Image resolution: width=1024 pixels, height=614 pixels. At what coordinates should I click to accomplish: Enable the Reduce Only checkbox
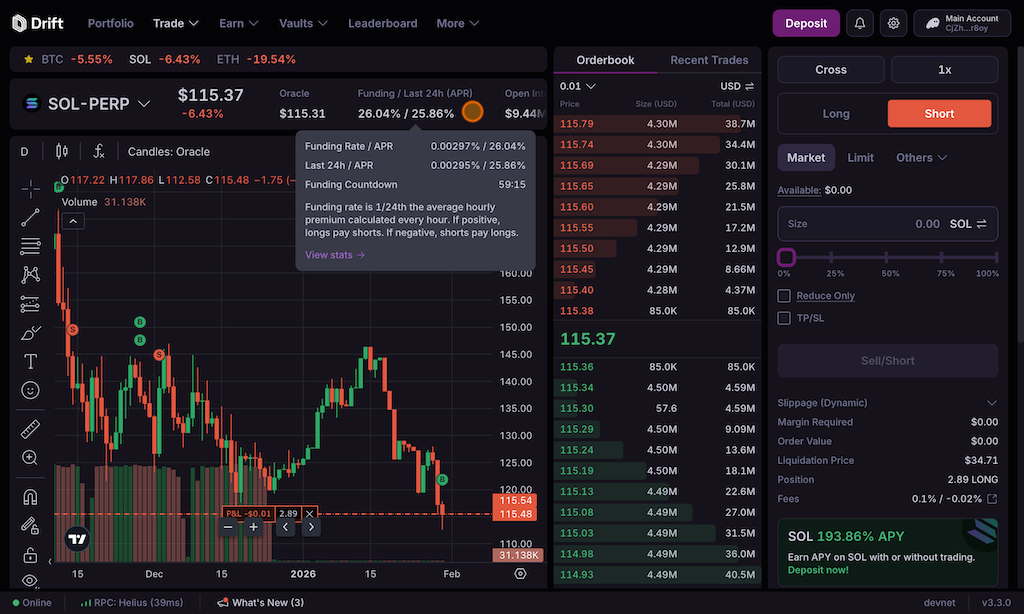point(785,296)
